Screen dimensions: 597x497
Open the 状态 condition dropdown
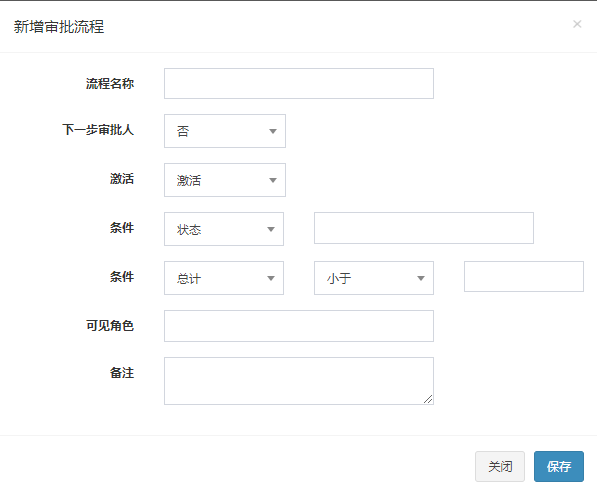point(224,229)
